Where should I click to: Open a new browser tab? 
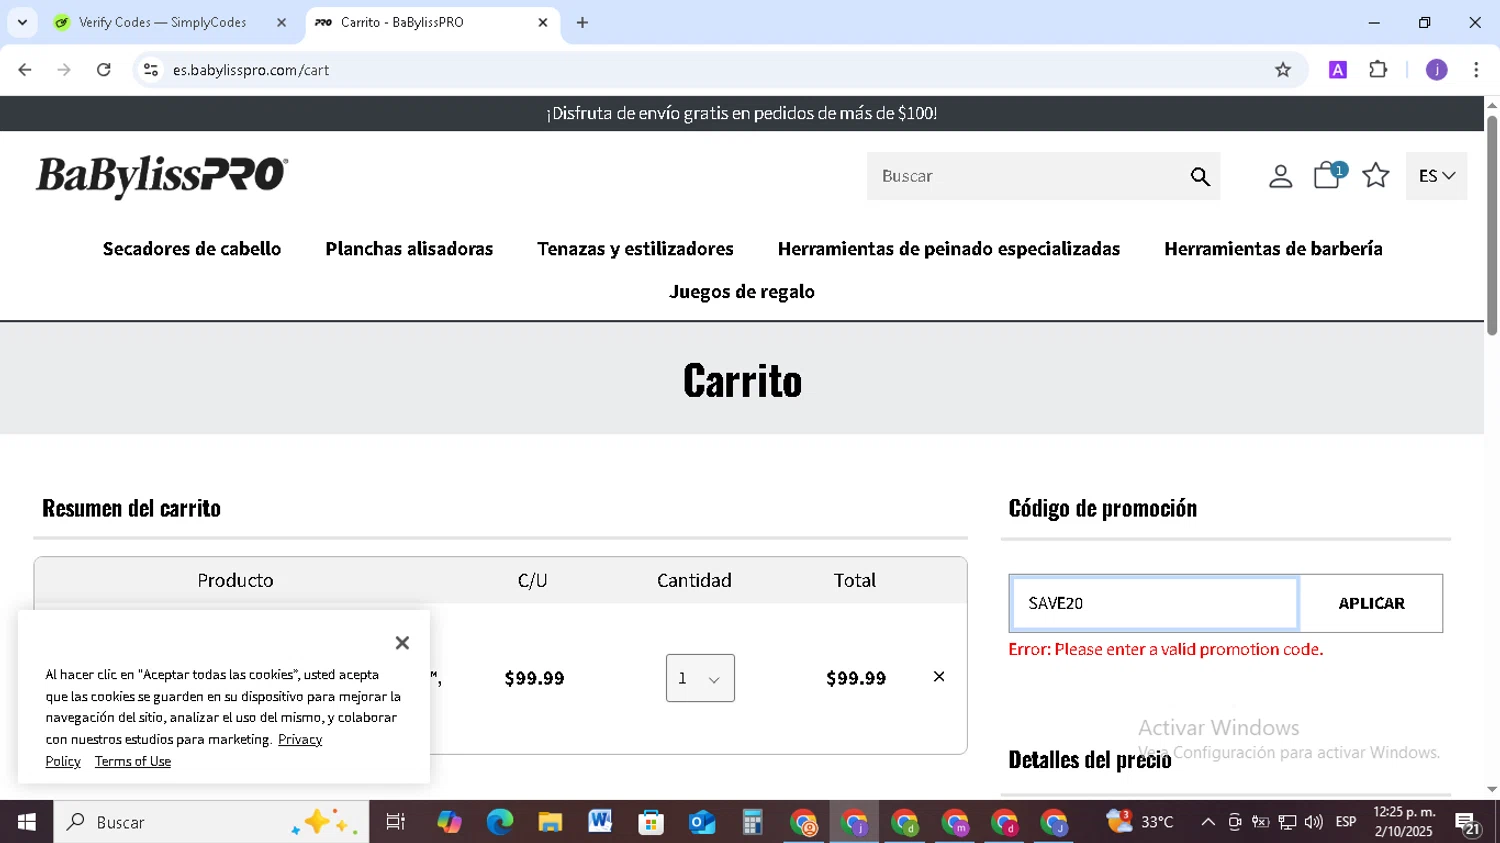[582, 22]
